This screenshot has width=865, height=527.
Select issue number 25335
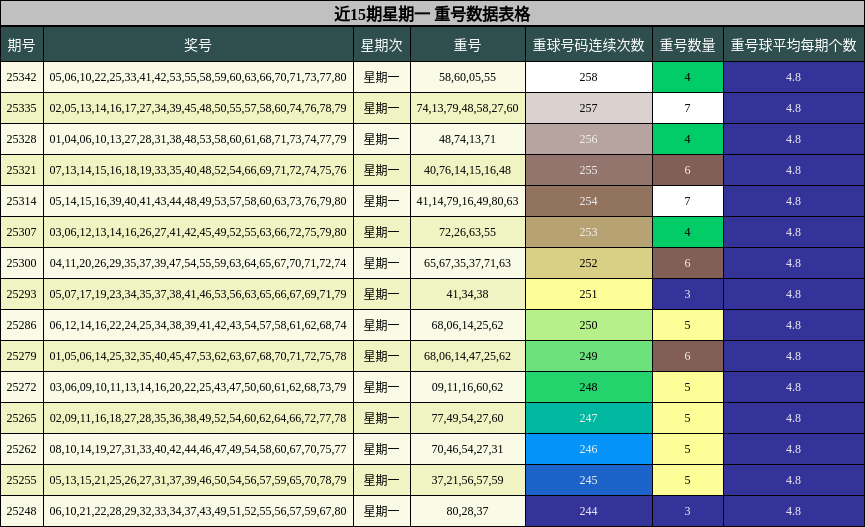22,108
